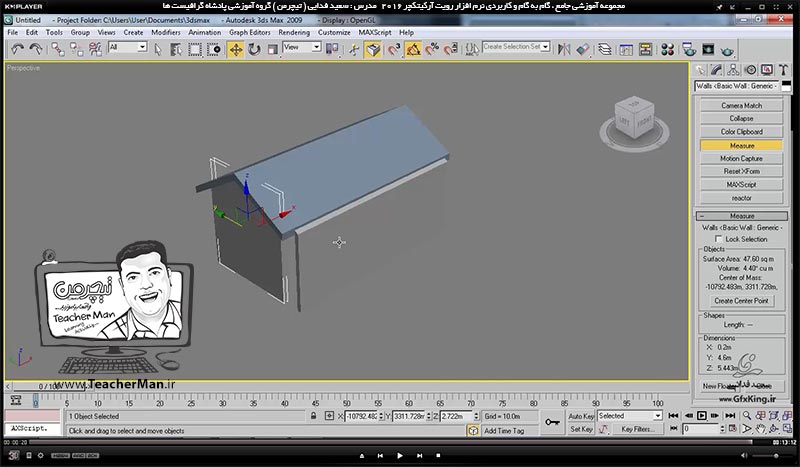Image resolution: width=800 pixels, height=467 pixels.
Task: Click Edit Named Selection Sets icon
Action: point(472,49)
